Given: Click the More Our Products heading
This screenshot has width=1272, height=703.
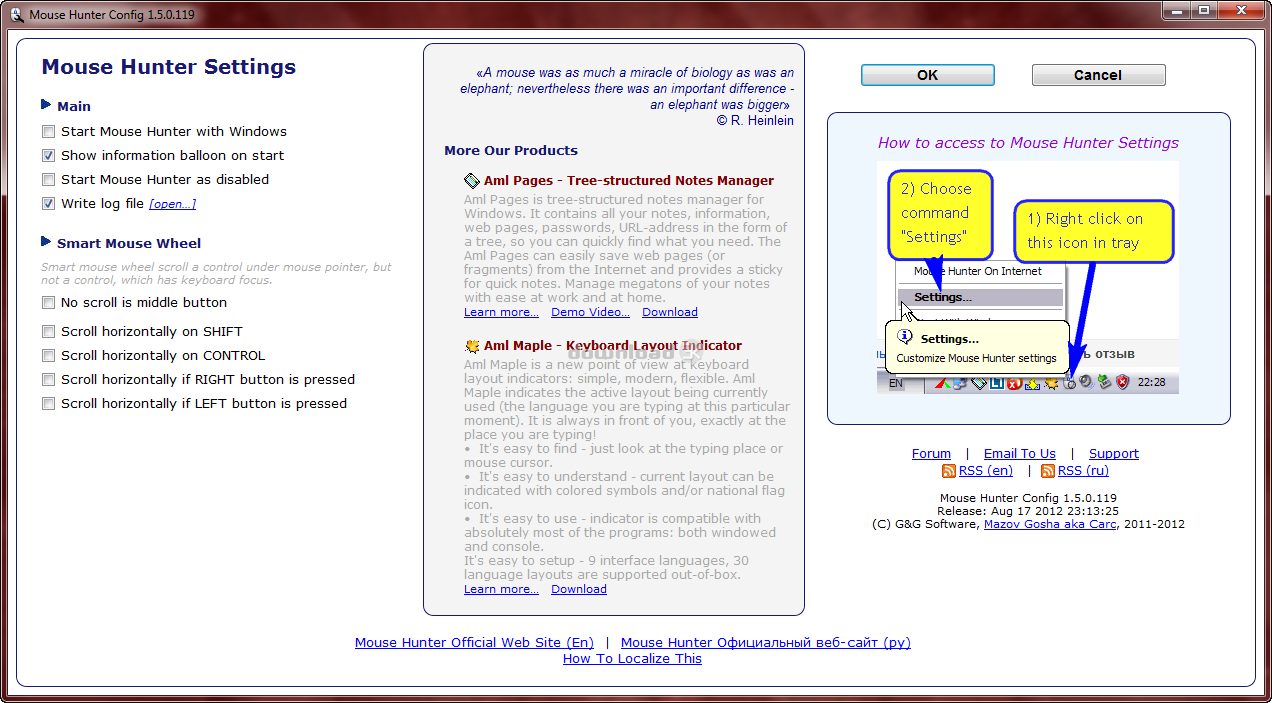Looking at the screenshot, I should click(511, 151).
